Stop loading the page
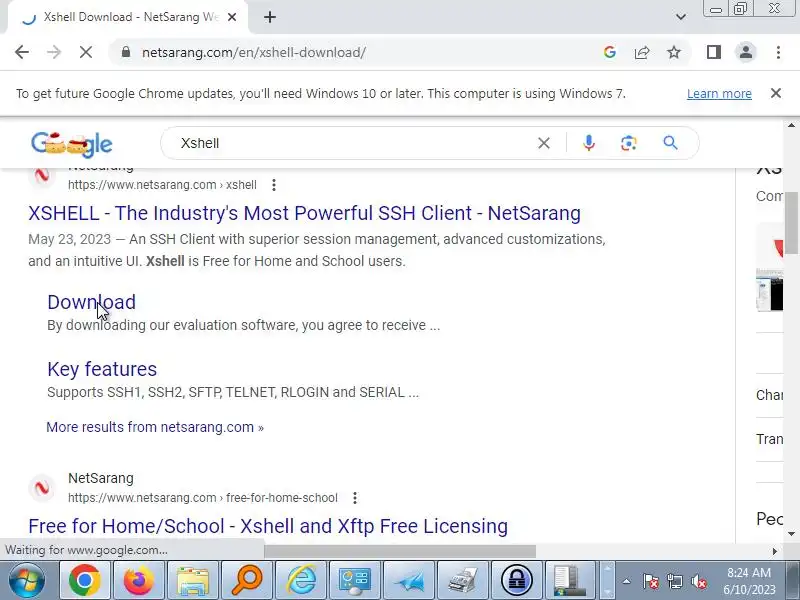 tap(86, 52)
